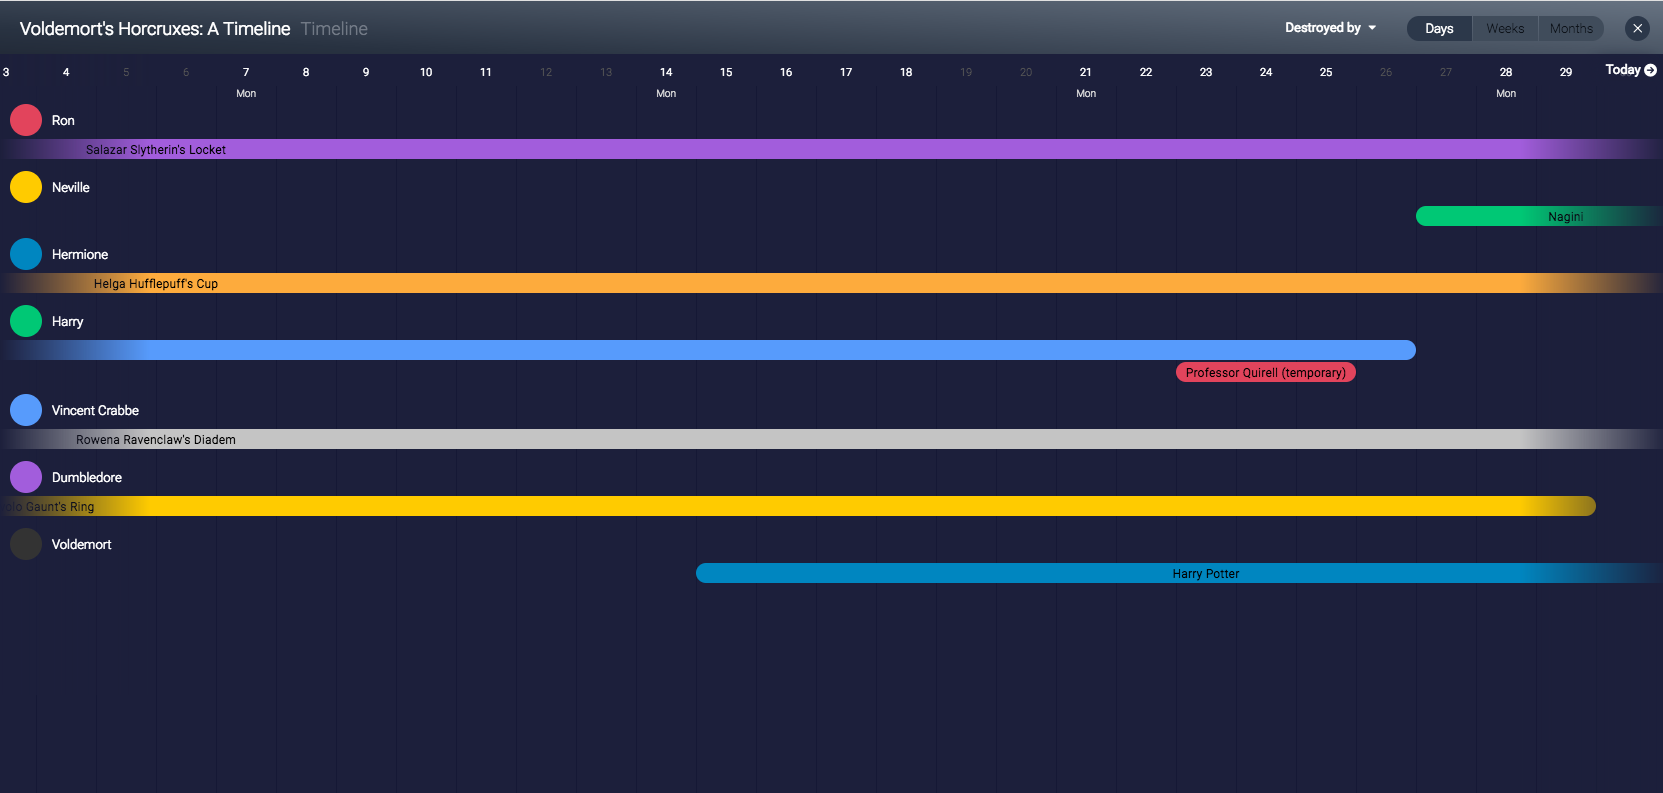Click Ron's red avatar circle

26,120
